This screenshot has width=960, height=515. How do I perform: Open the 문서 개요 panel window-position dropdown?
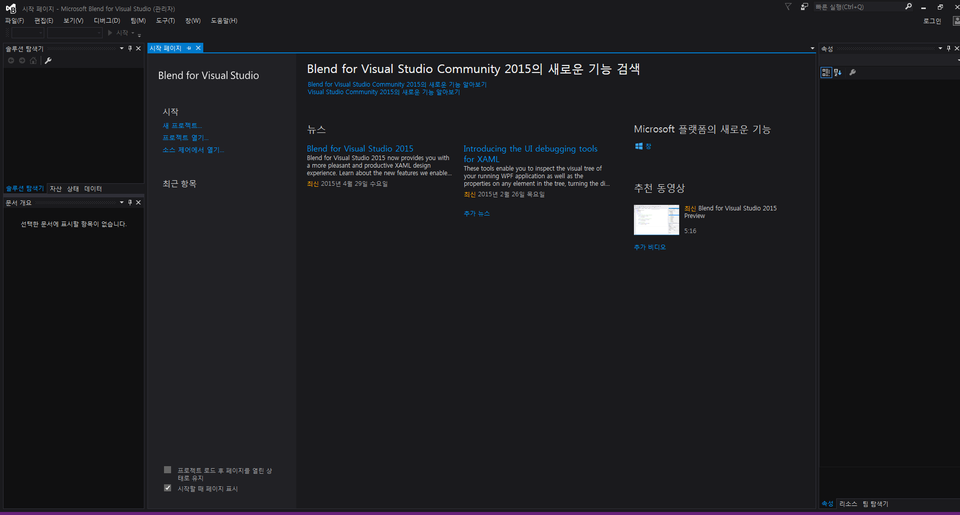pyautogui.click(x=121, y=203)
